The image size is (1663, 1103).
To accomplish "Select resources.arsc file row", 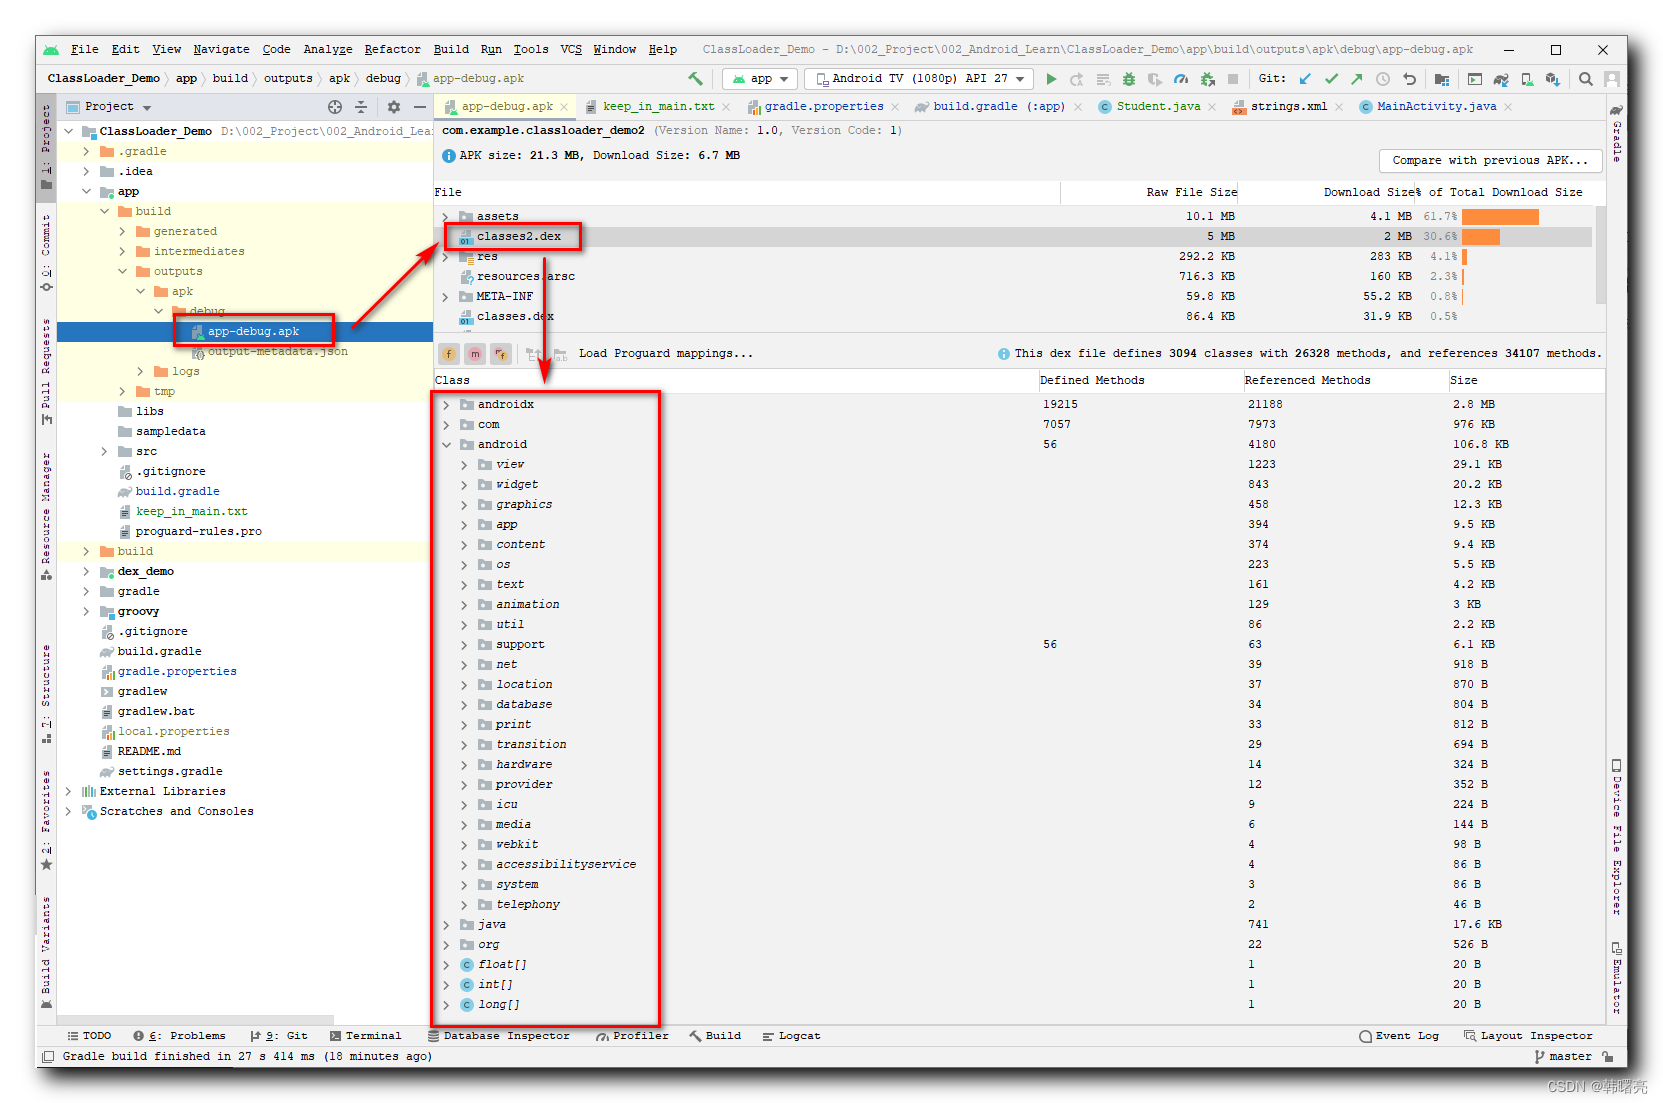I will [1014, 276].
